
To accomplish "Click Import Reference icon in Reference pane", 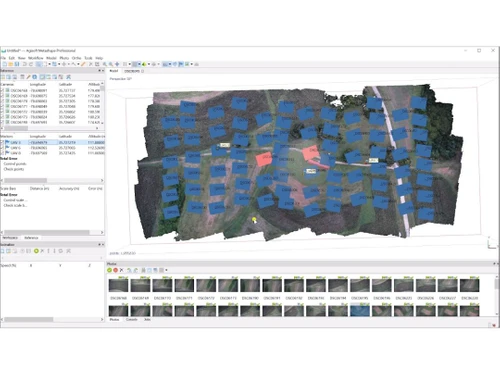I will 3,77.
